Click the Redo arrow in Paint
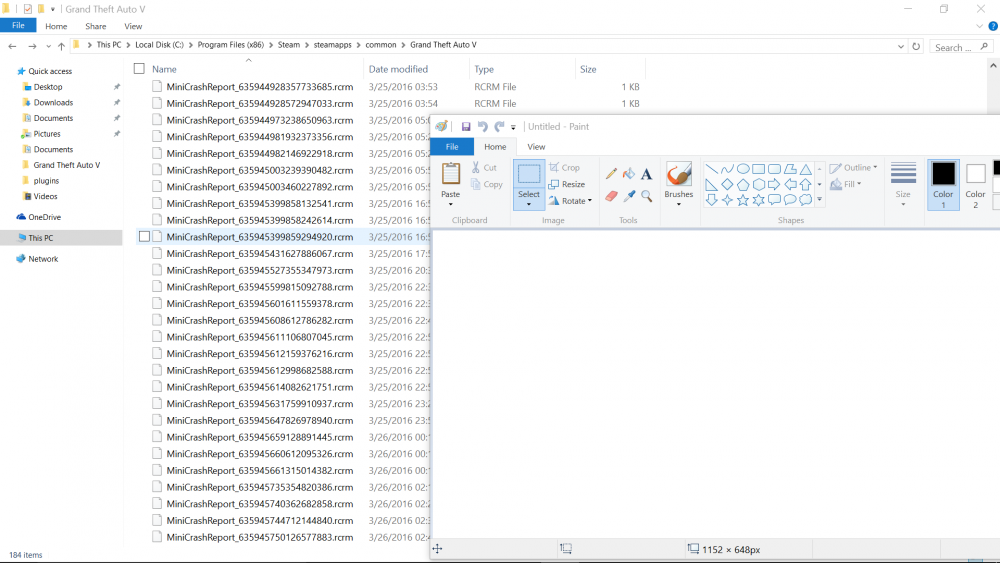 (x=499, y=127)
